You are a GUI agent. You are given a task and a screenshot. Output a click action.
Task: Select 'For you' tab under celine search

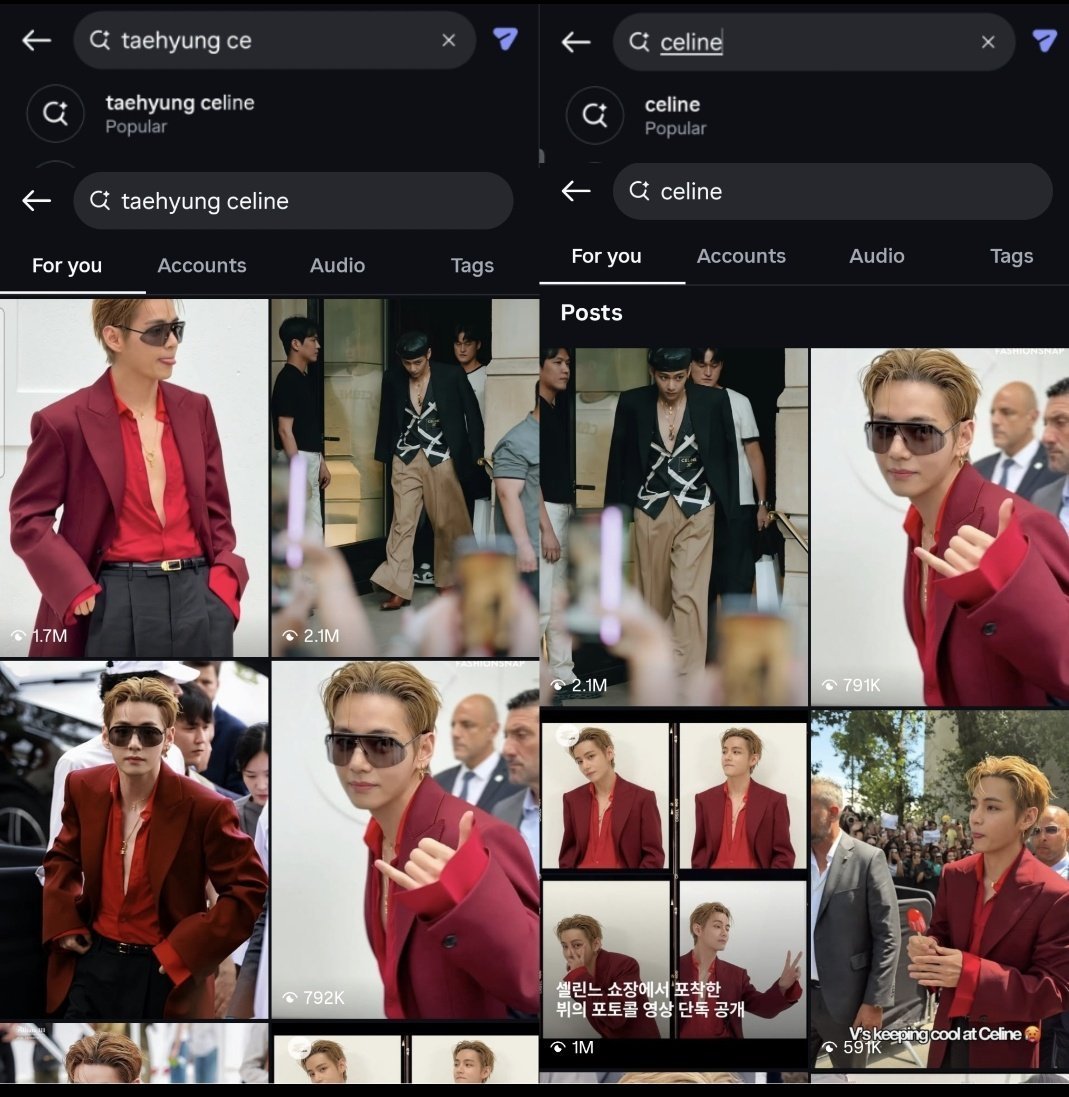coord(607,256)
